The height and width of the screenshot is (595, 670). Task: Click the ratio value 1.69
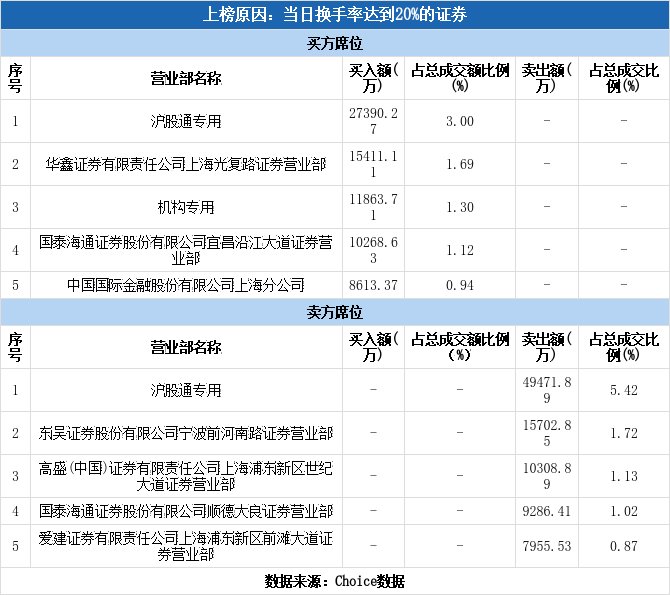pyautogui.click(x=460, y=164)
